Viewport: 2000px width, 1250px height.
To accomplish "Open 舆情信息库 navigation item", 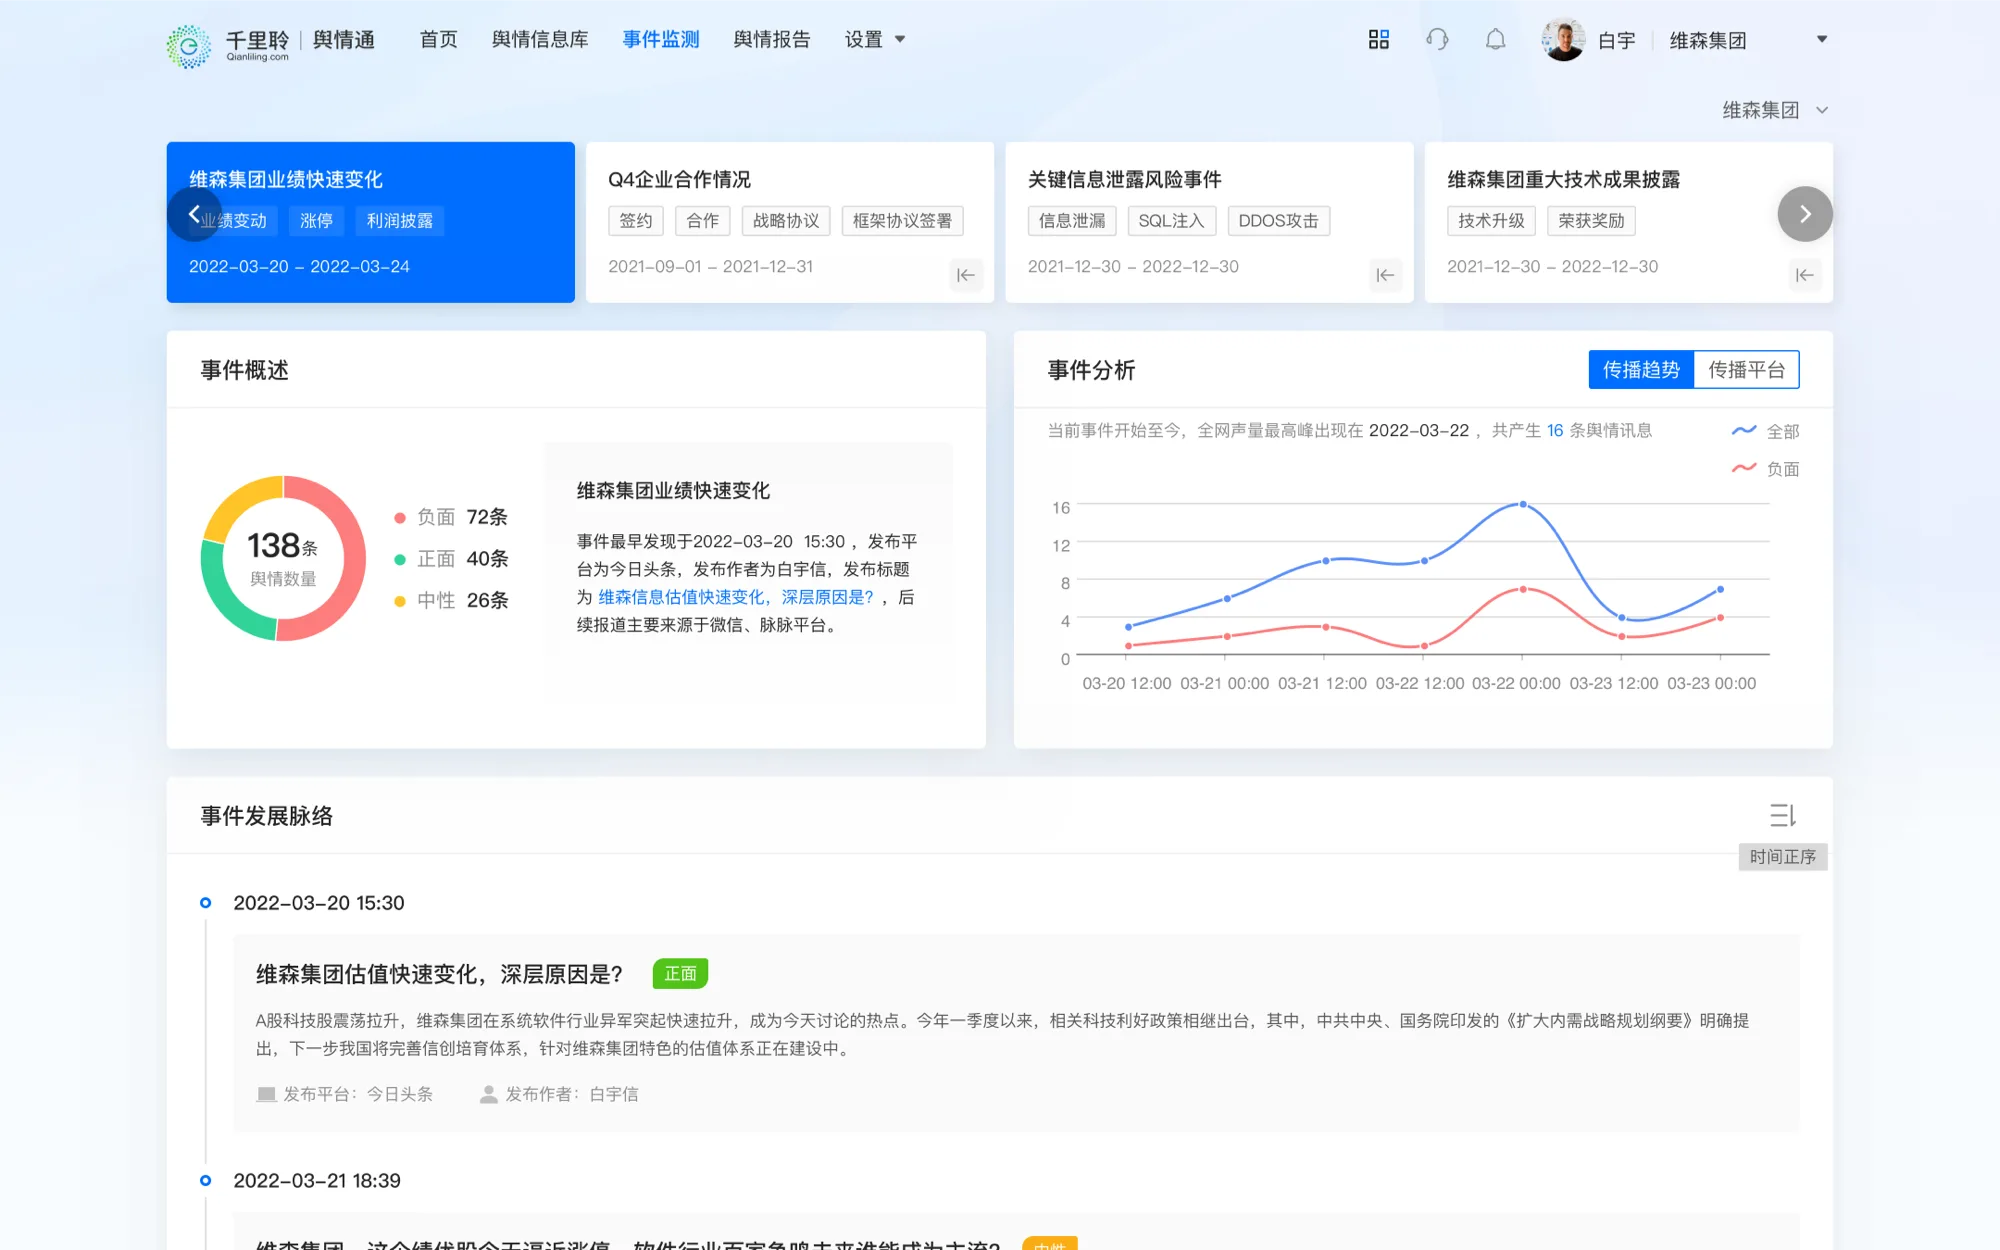I will (540, 39).
